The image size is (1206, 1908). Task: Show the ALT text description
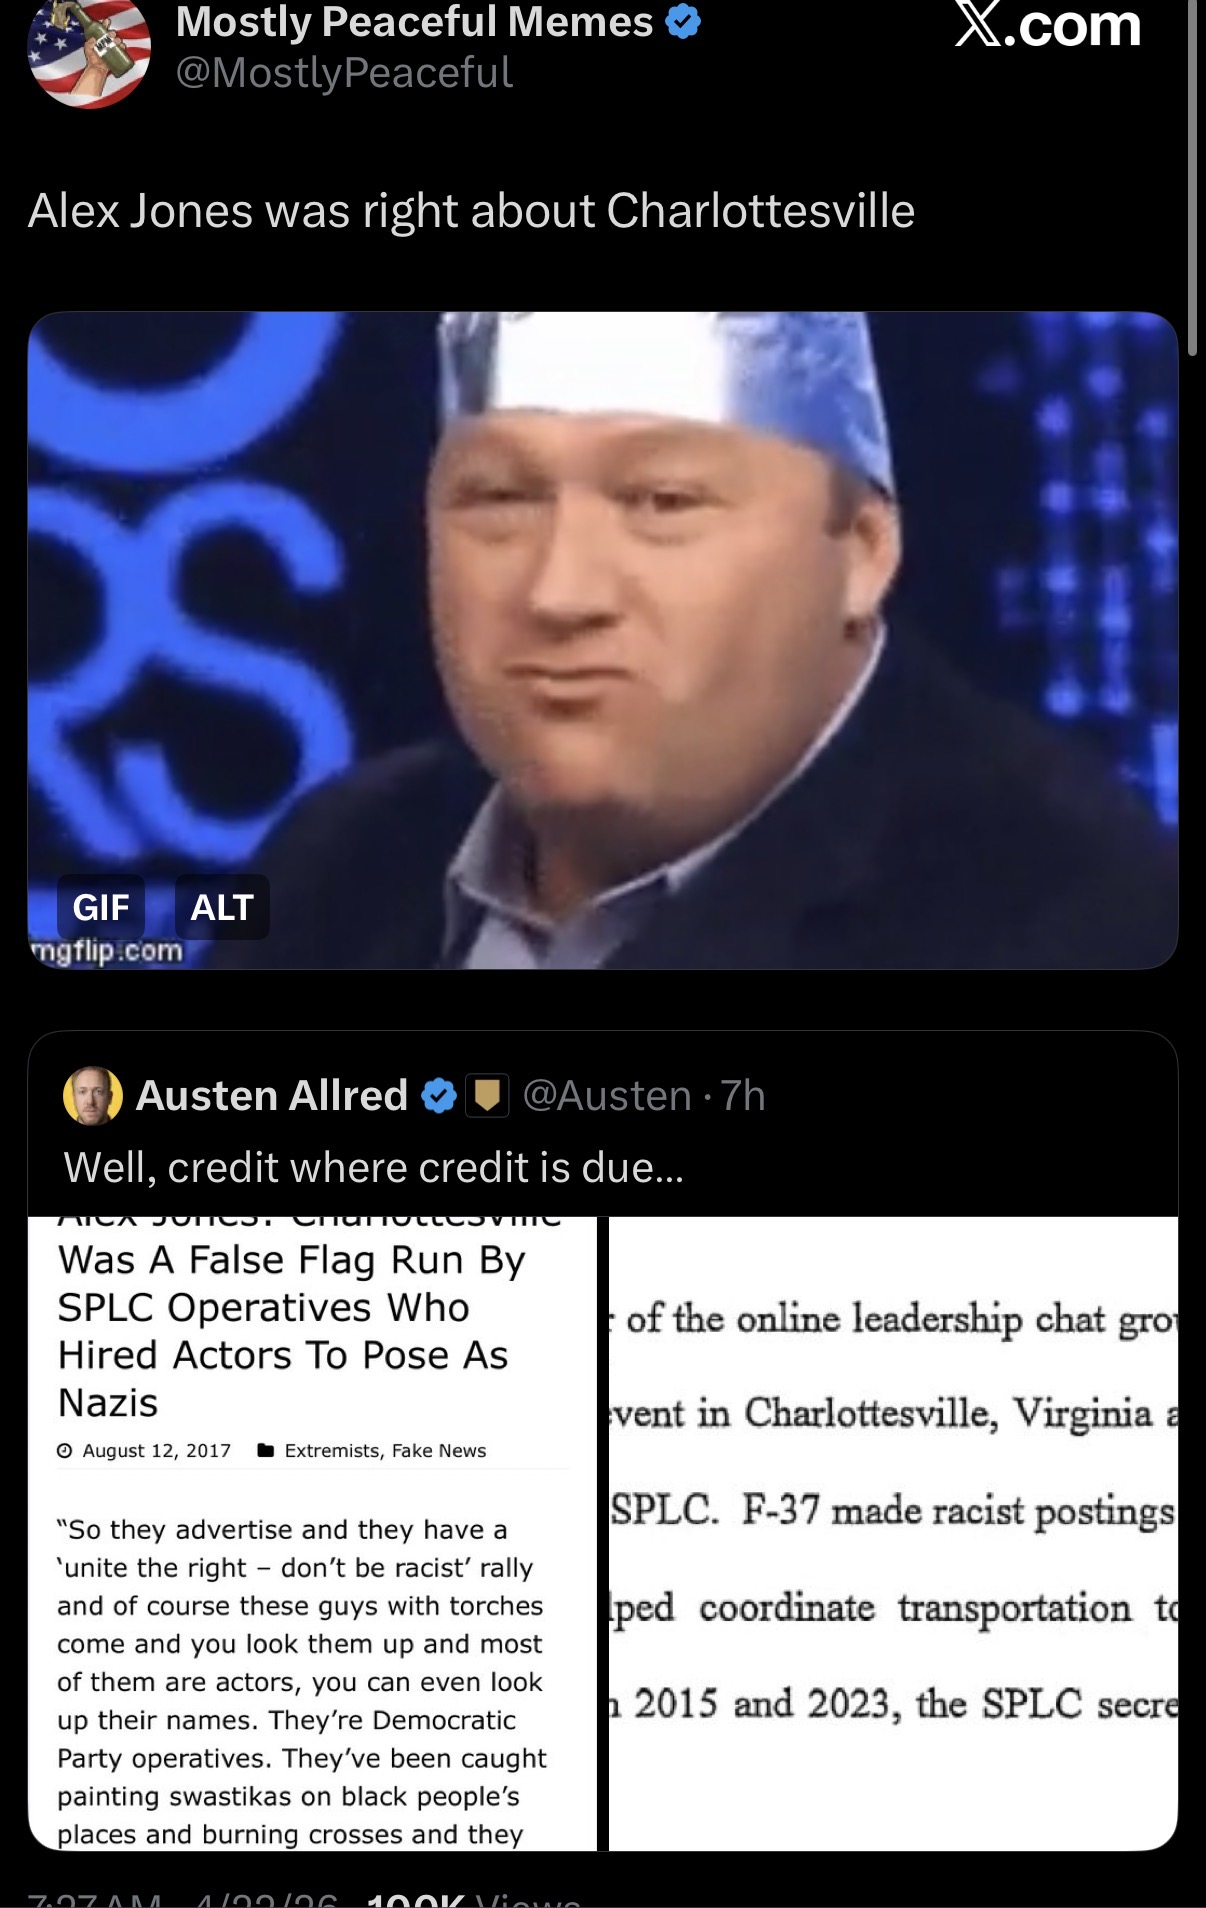[x=222, y=907]
